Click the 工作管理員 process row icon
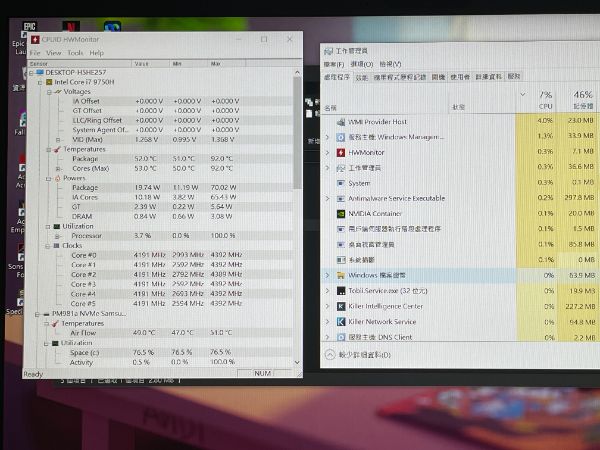The width and height of the screenshot is (600, 450). coord(341,168)
